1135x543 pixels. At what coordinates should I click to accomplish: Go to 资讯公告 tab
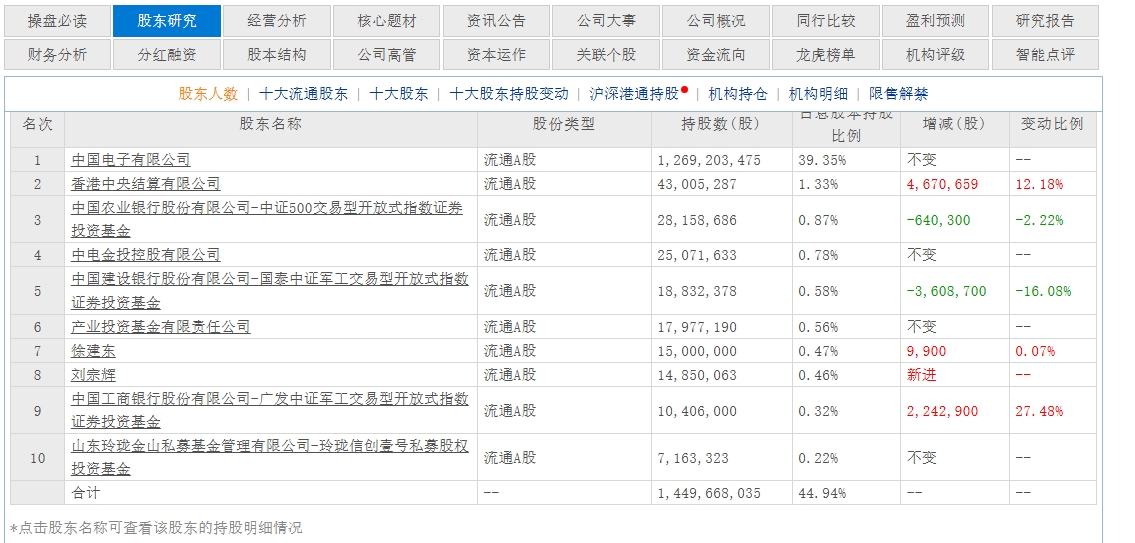(x=497, y=21)
